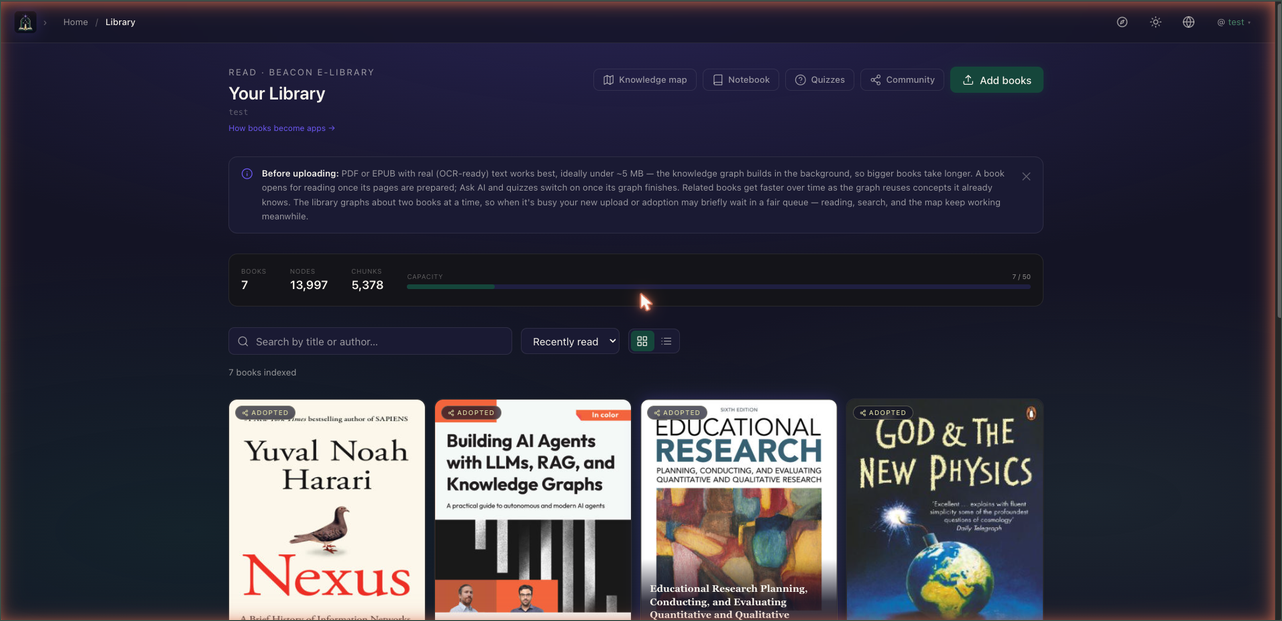Switch to grid view
The width and height of the screenshot is (1282, 621).
(x=642, y=341)
